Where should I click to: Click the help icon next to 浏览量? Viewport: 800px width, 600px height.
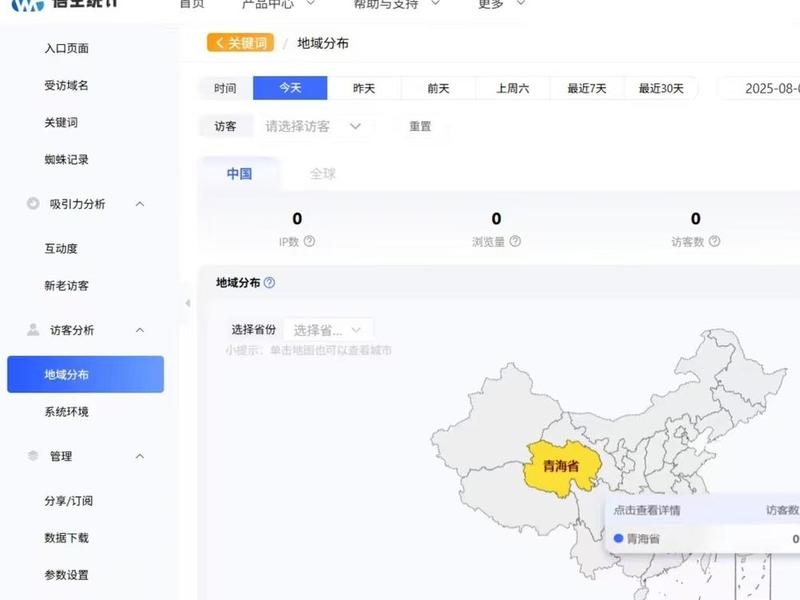pyautogui.click(x=515, y=241)
